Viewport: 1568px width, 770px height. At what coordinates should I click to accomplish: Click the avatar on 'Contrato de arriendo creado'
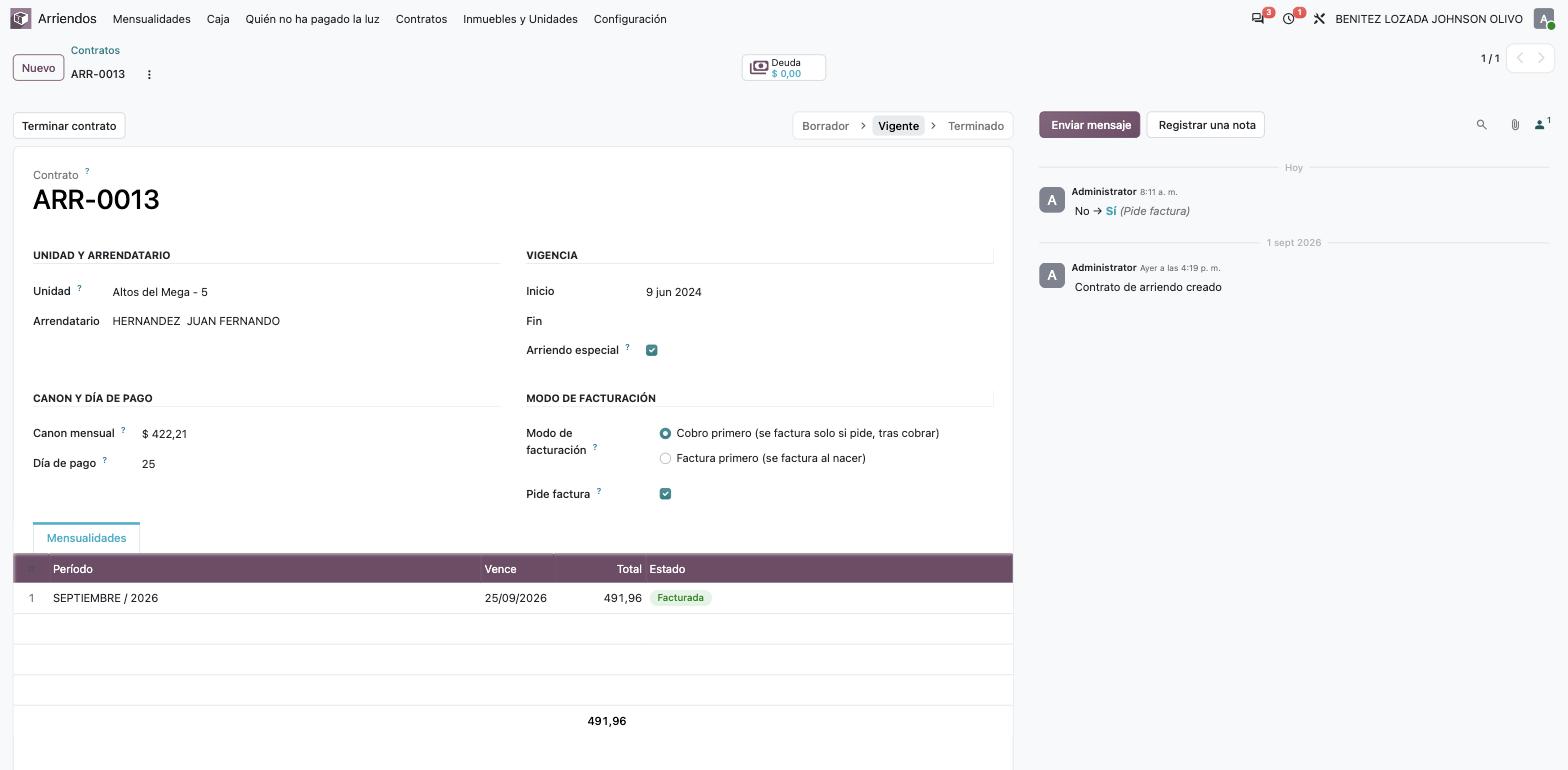click(x=1052, y=275)
